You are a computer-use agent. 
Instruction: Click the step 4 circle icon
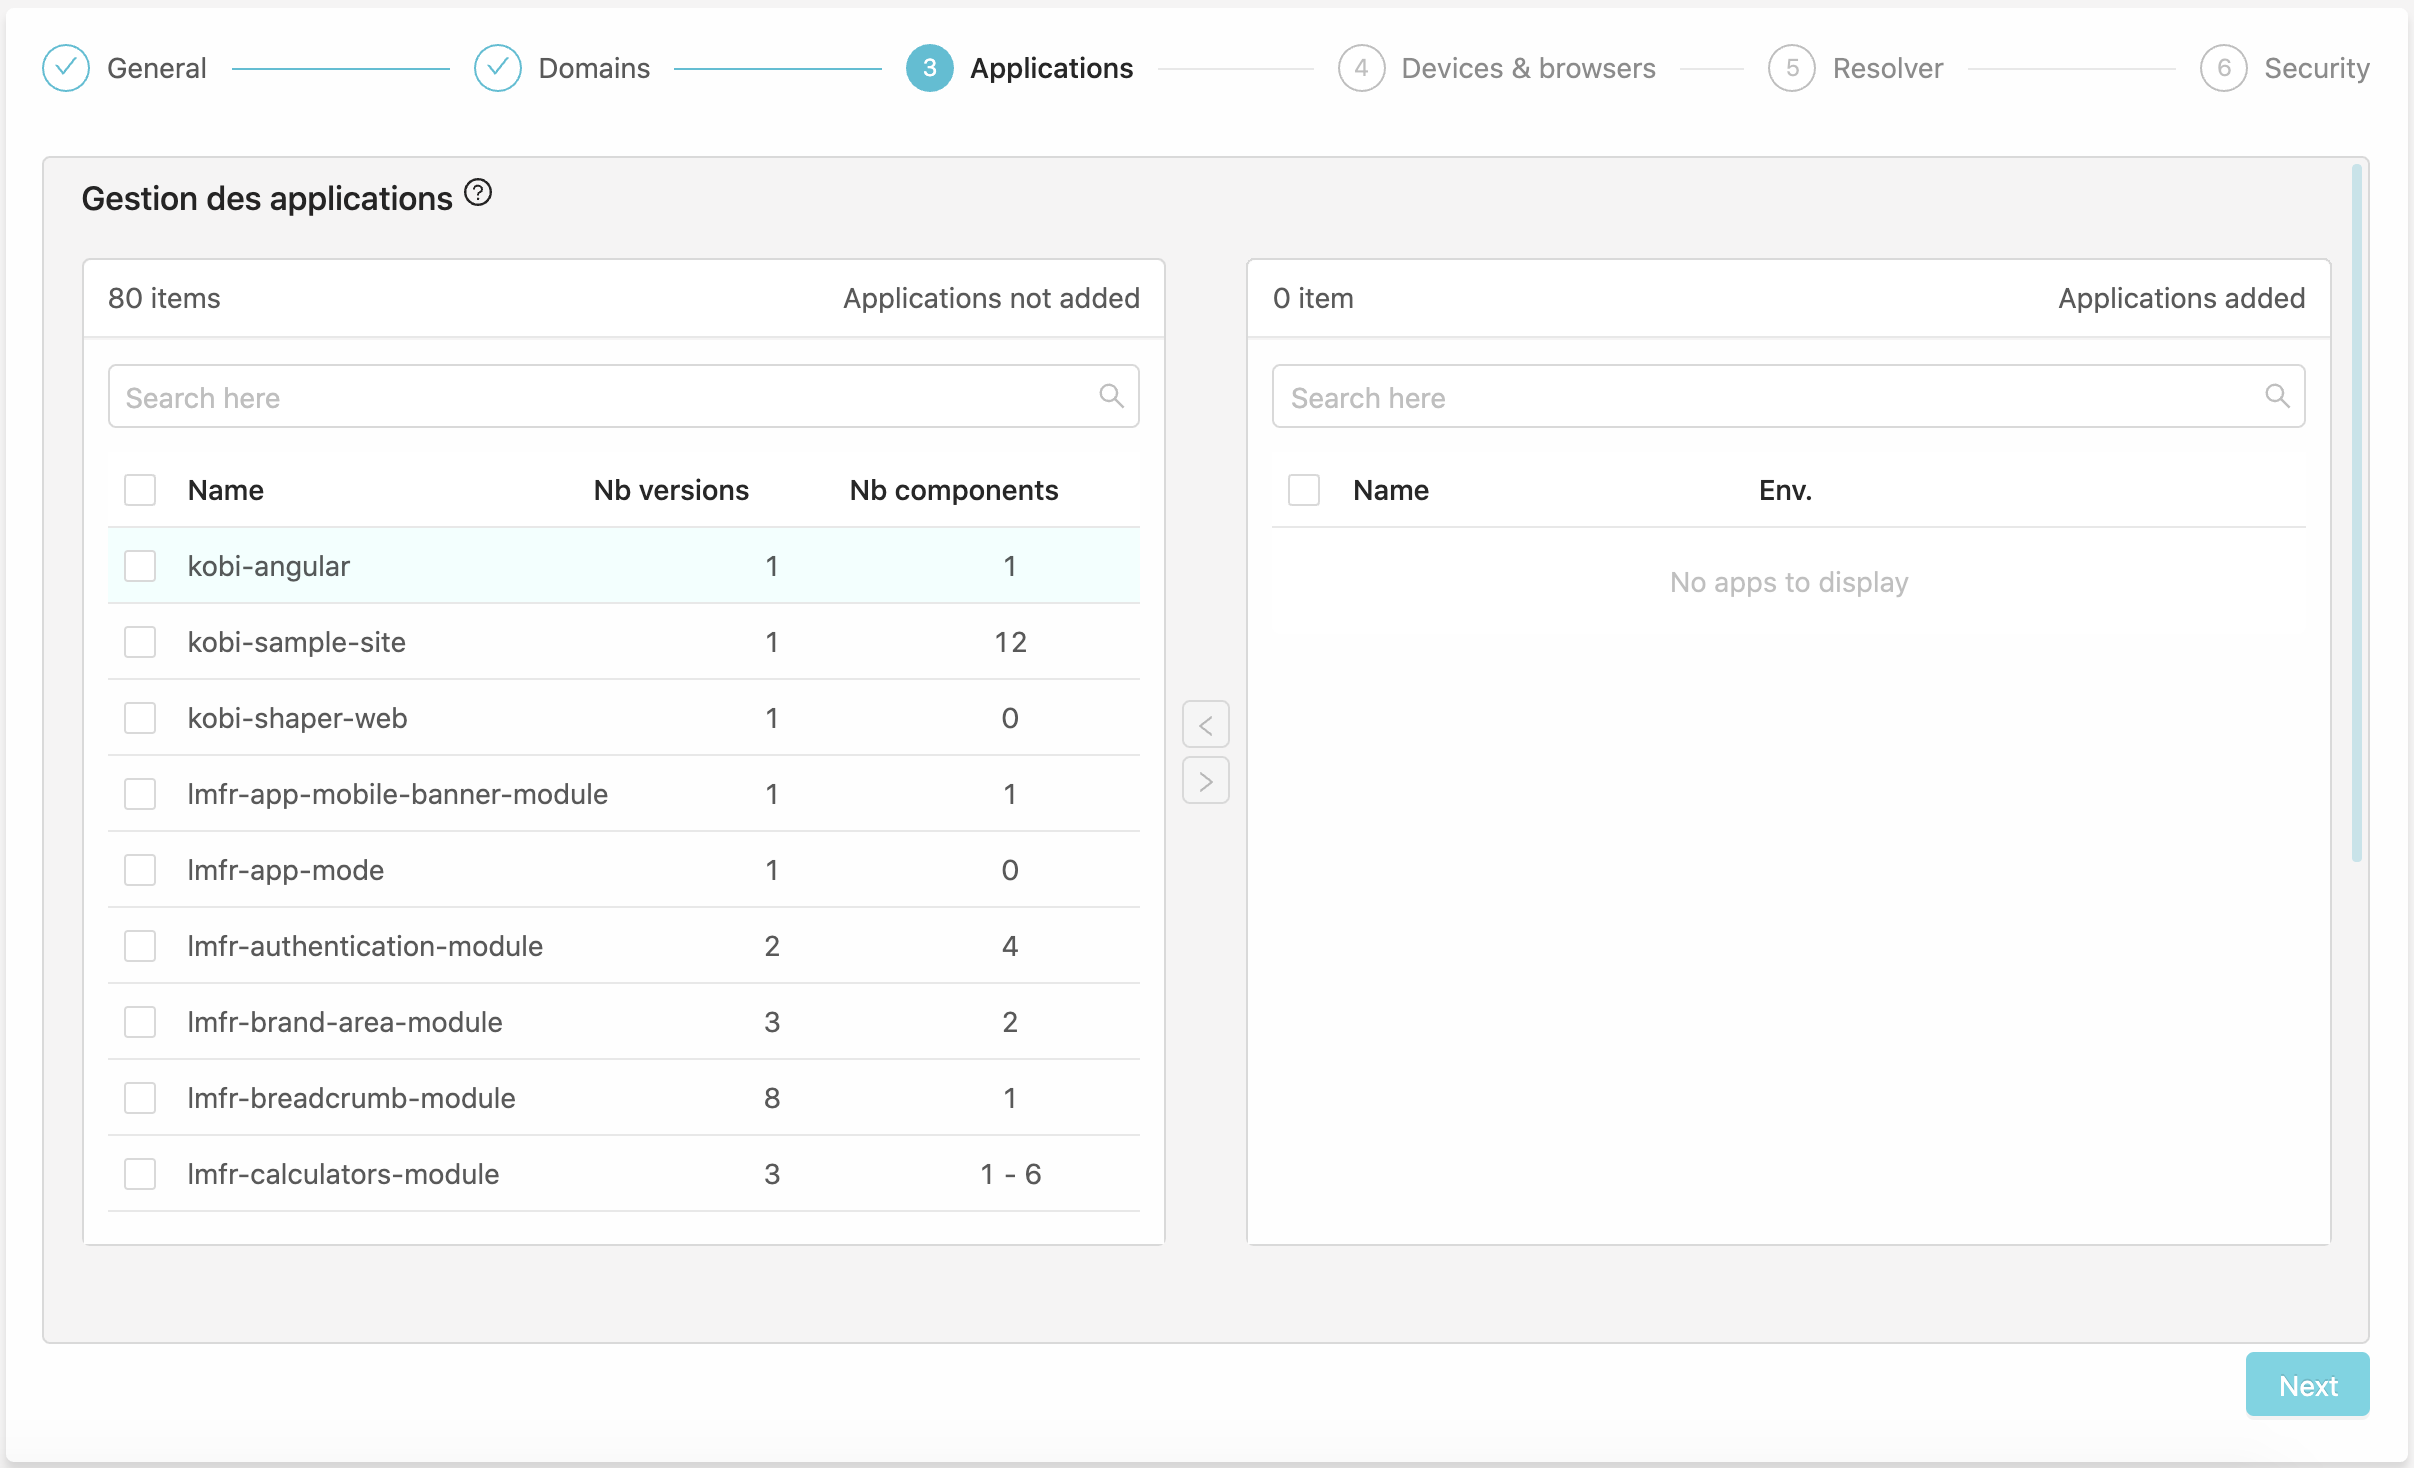click(x=1361, y=68)
